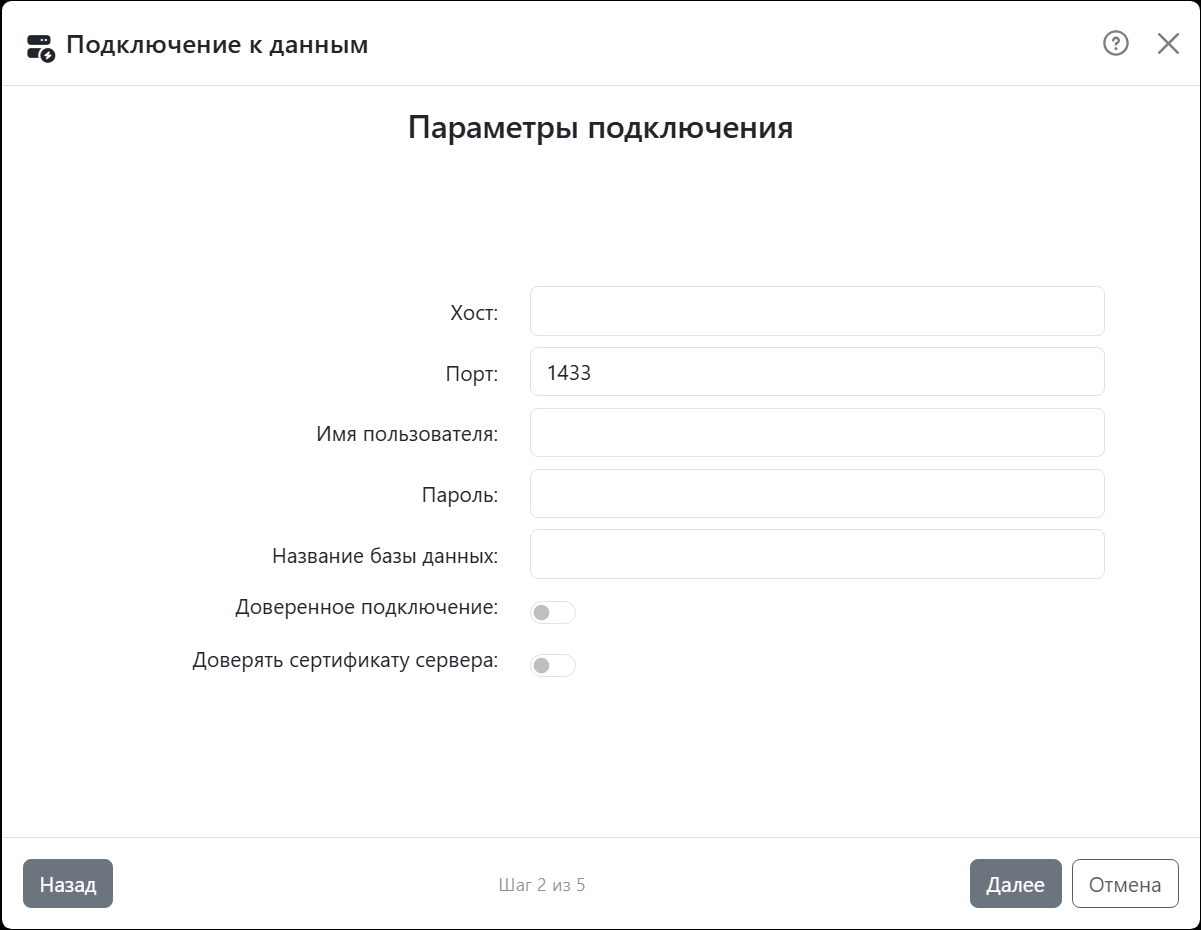This screenshot has width=1201, height=930.
Task: Focus the Имя пользователя input field
Action: pyautogui.click(x=817, y=433)
